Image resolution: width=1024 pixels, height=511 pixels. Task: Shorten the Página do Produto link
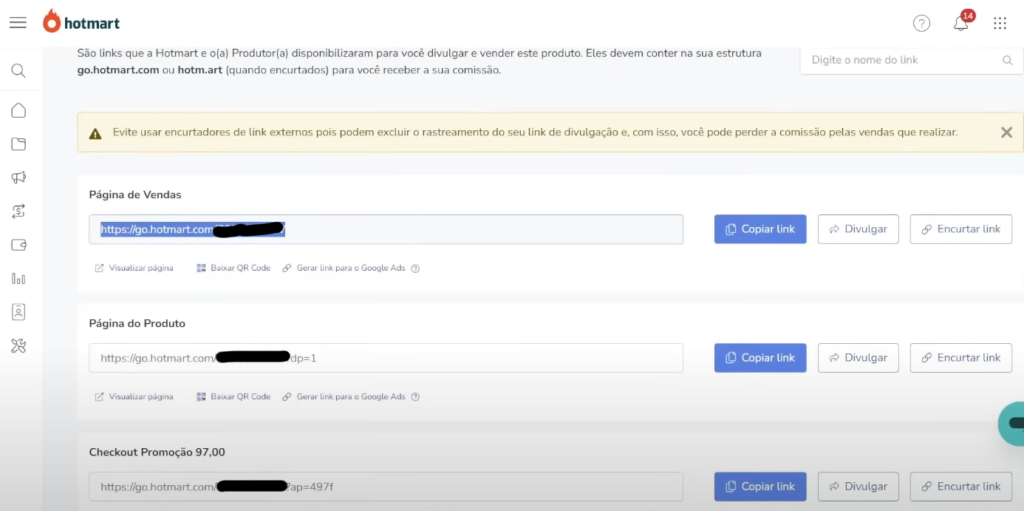click(961, 358)
